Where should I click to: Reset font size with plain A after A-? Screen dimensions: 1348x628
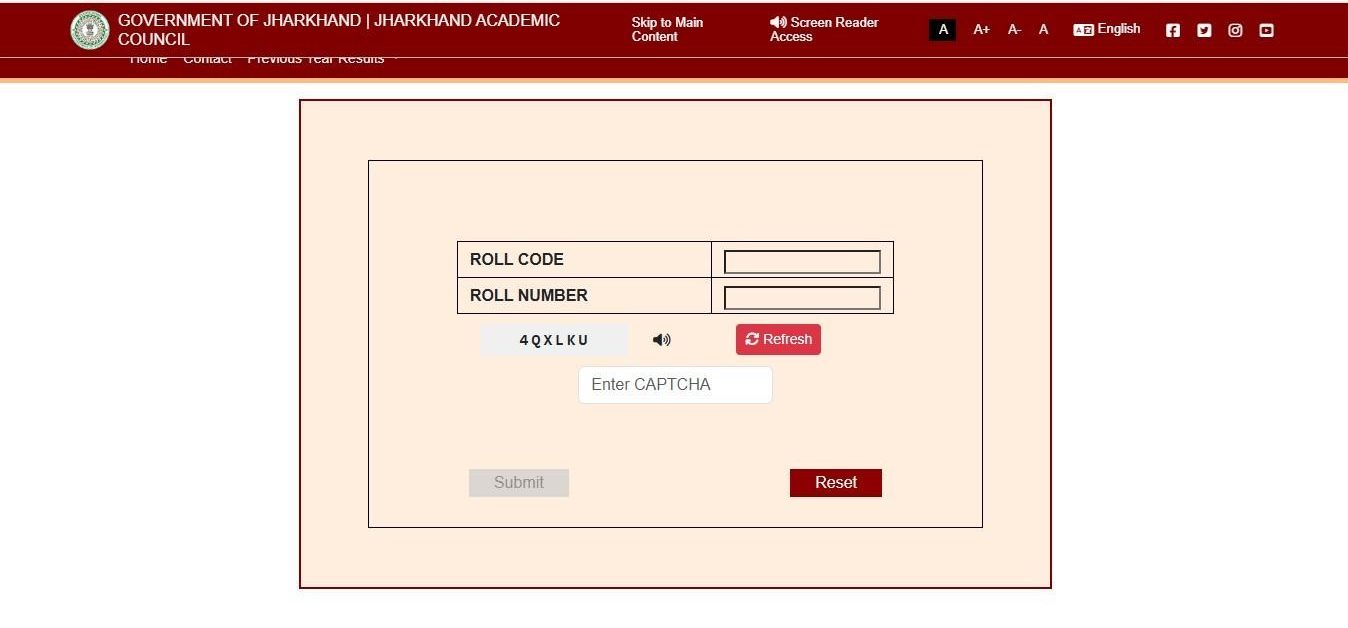[1043, 30]
